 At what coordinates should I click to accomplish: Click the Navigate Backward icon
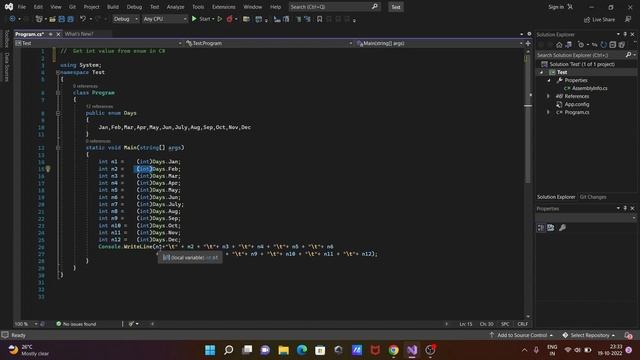tap(12, 19)
